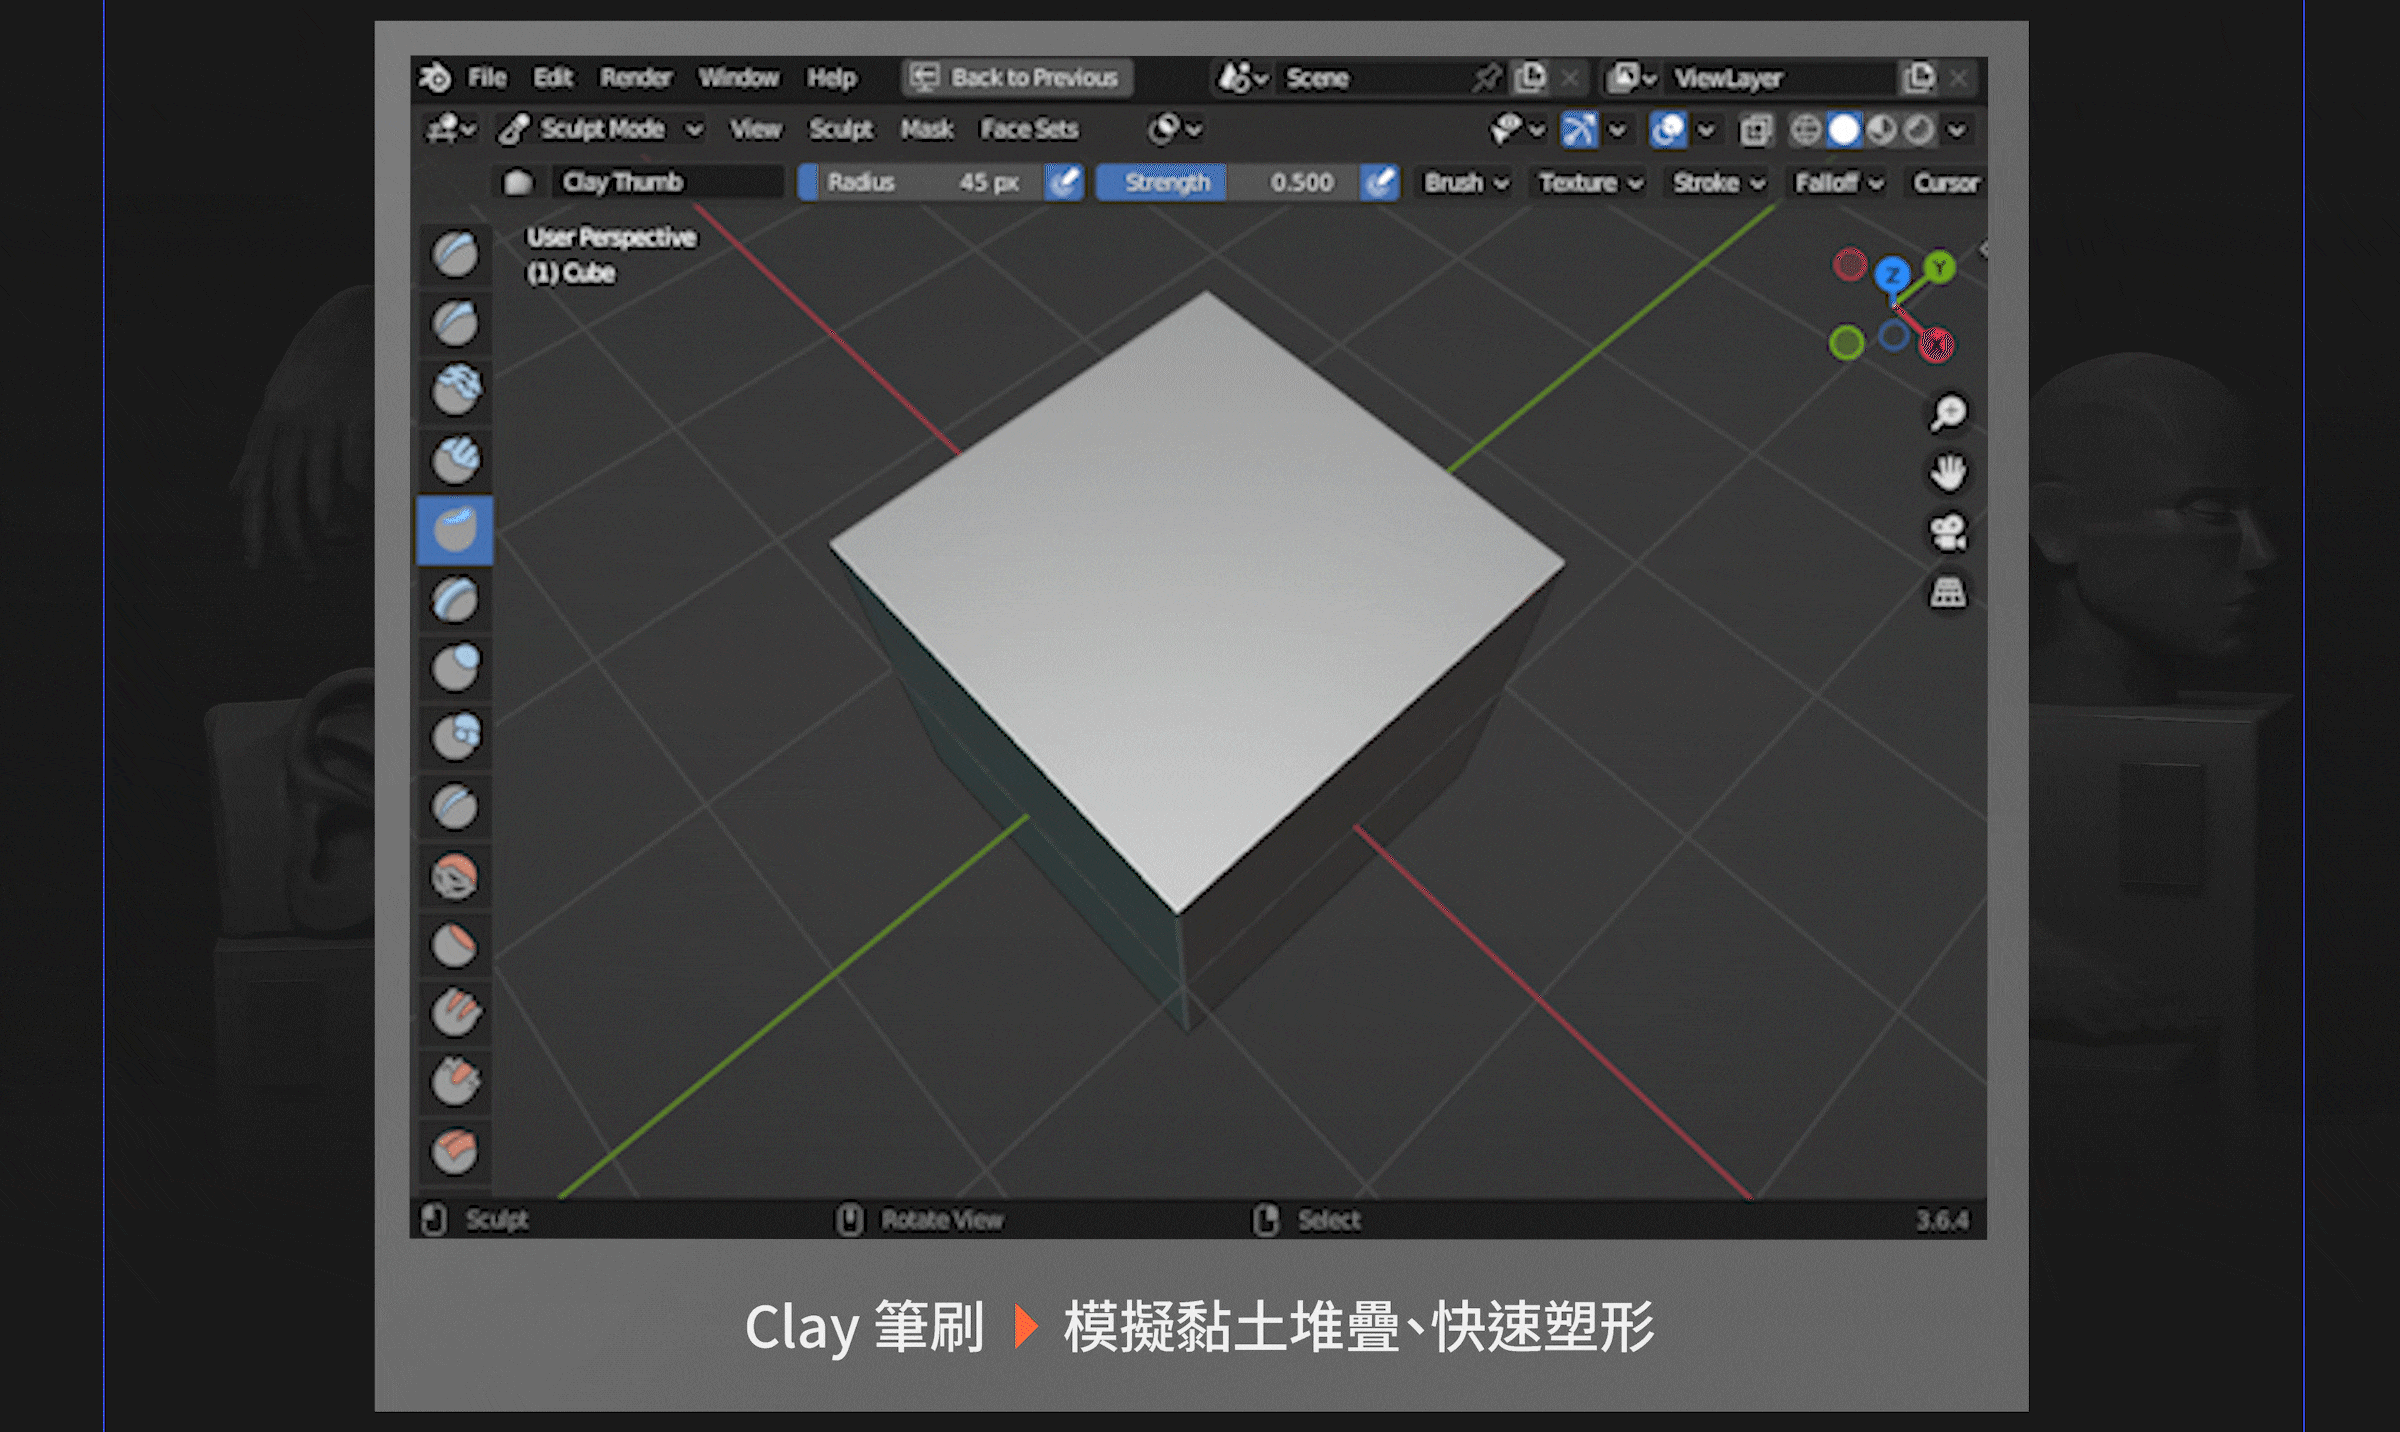
Task: Open the Face Sets menu
Action: pos(1029,129)
